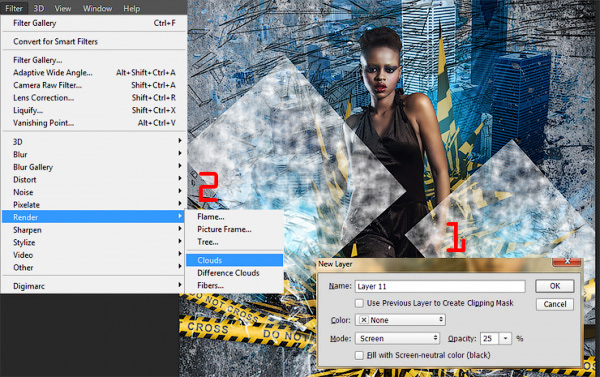The height and width of the screenshot is (377, 600).
Task: Select Convert for Smart Filters
Action: point(94,41)
